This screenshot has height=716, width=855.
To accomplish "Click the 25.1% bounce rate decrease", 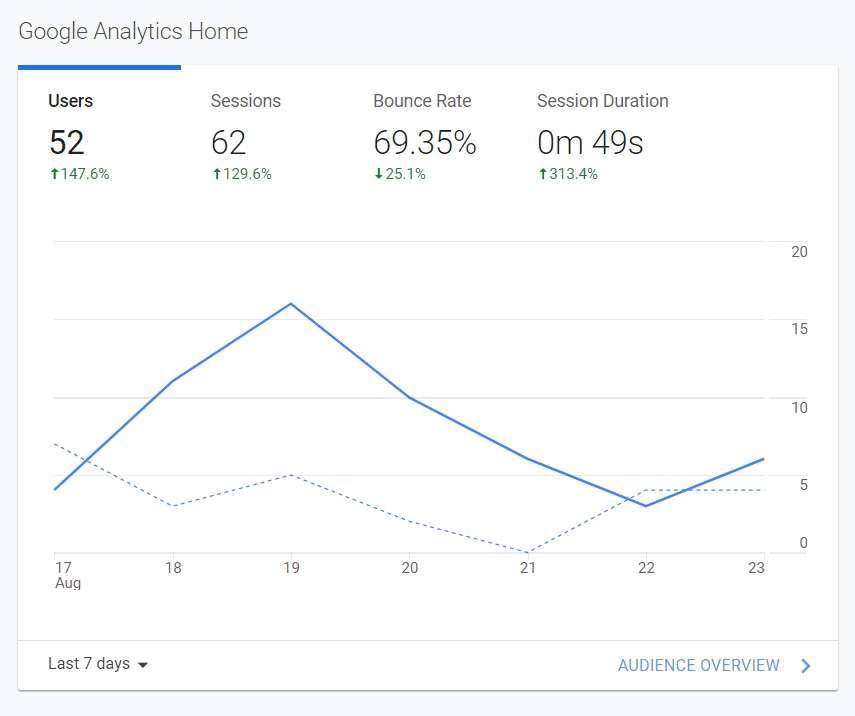I will coord(400,174).
